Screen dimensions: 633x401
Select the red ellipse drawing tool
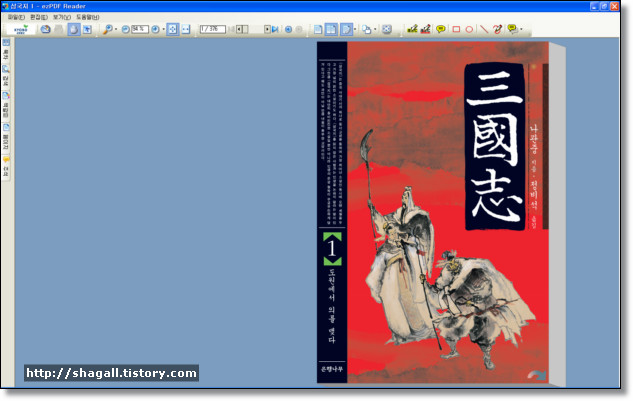click(469, 29)
